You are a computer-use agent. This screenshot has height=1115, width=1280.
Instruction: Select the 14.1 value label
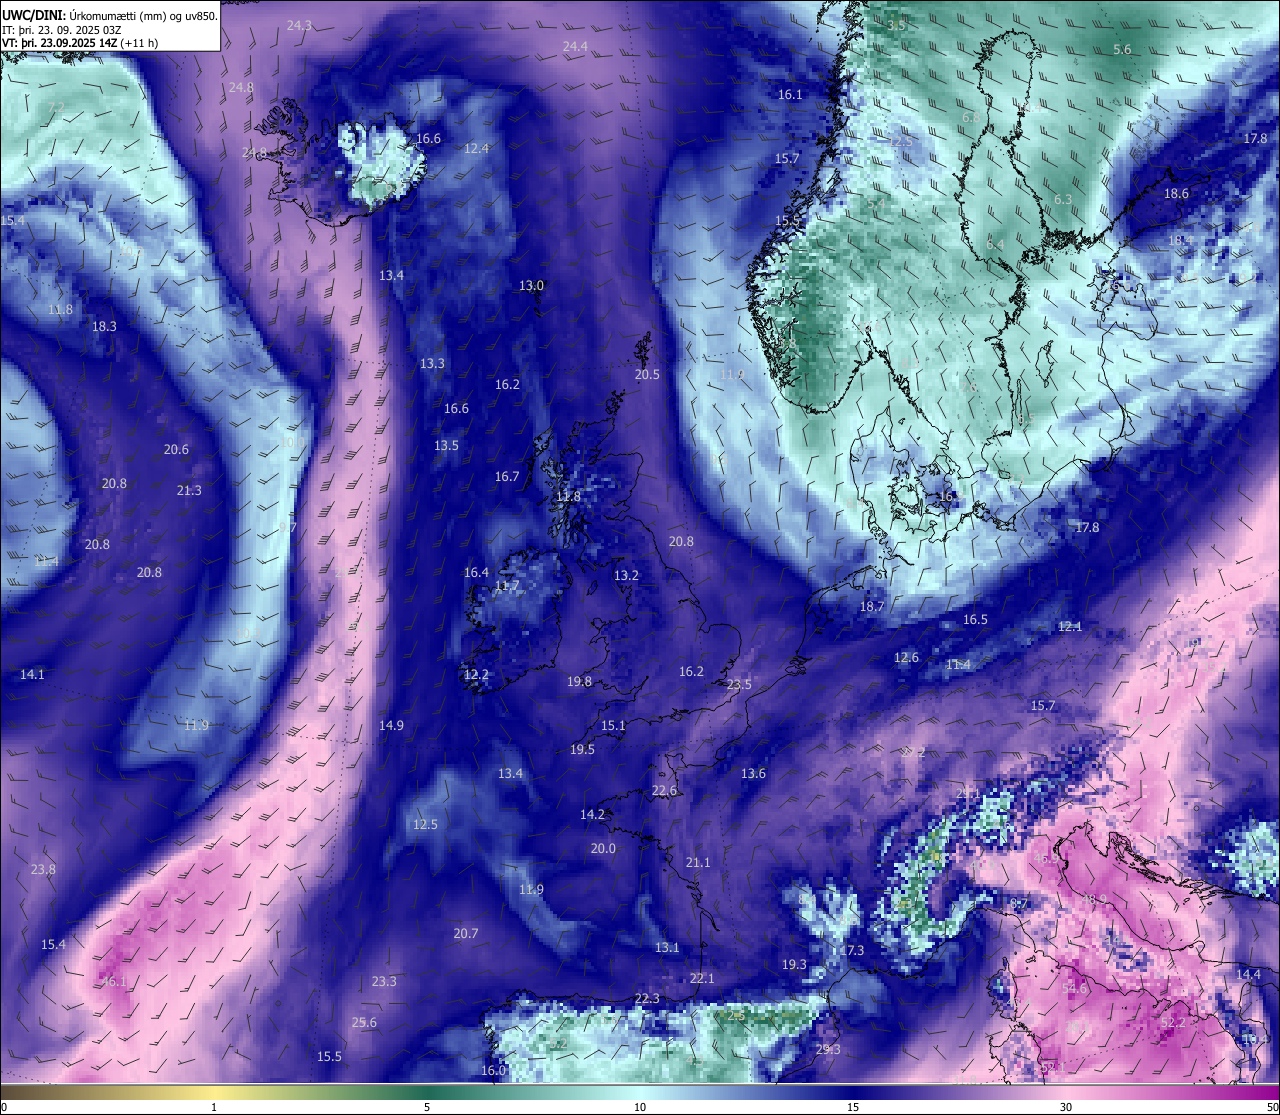(32, 674)
